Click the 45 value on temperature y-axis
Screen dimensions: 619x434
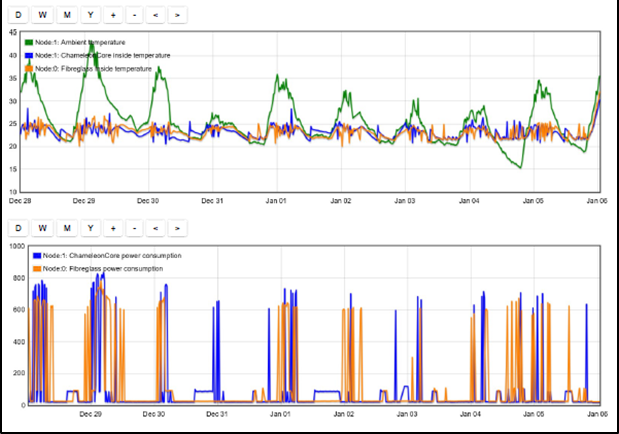tap(13, 32)
